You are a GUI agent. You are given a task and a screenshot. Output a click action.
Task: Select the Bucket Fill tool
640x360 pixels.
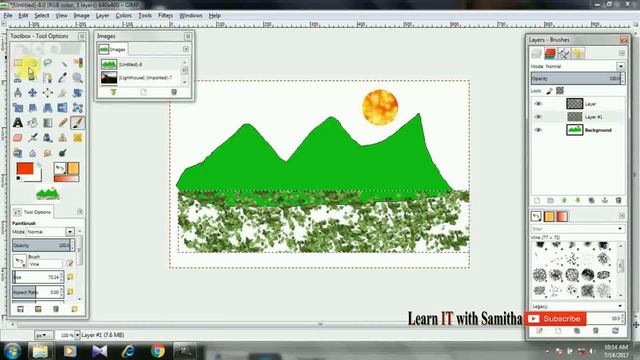pos(33,122)
